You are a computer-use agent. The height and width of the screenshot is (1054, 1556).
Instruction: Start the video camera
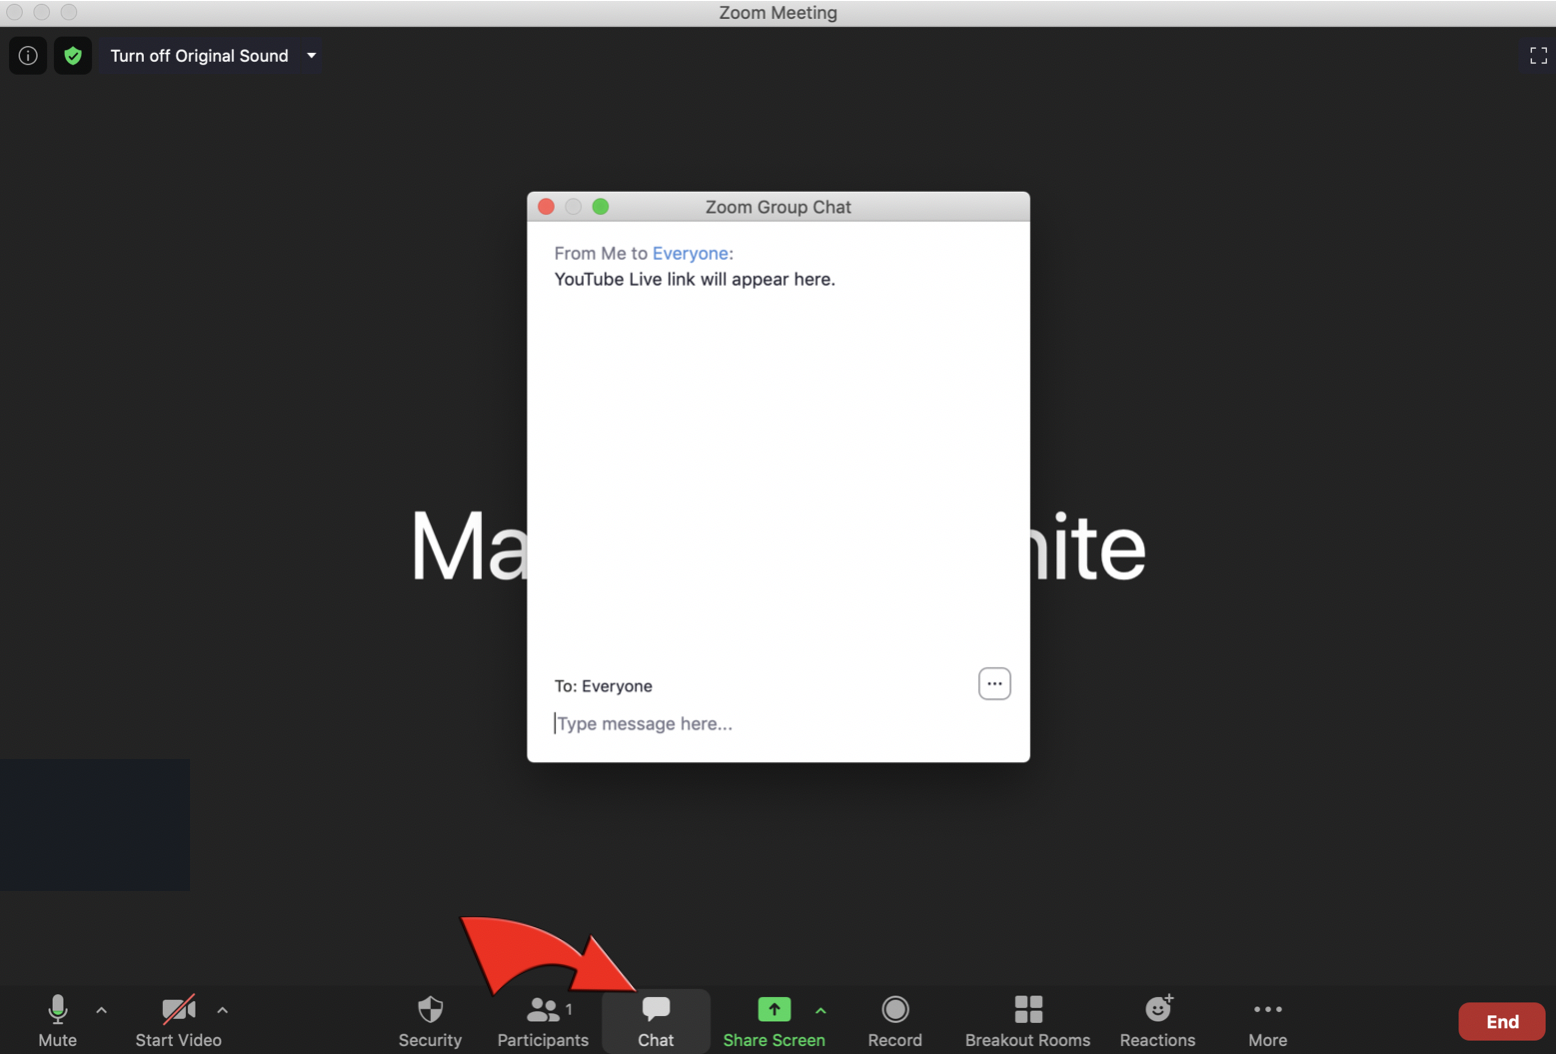178,1021
